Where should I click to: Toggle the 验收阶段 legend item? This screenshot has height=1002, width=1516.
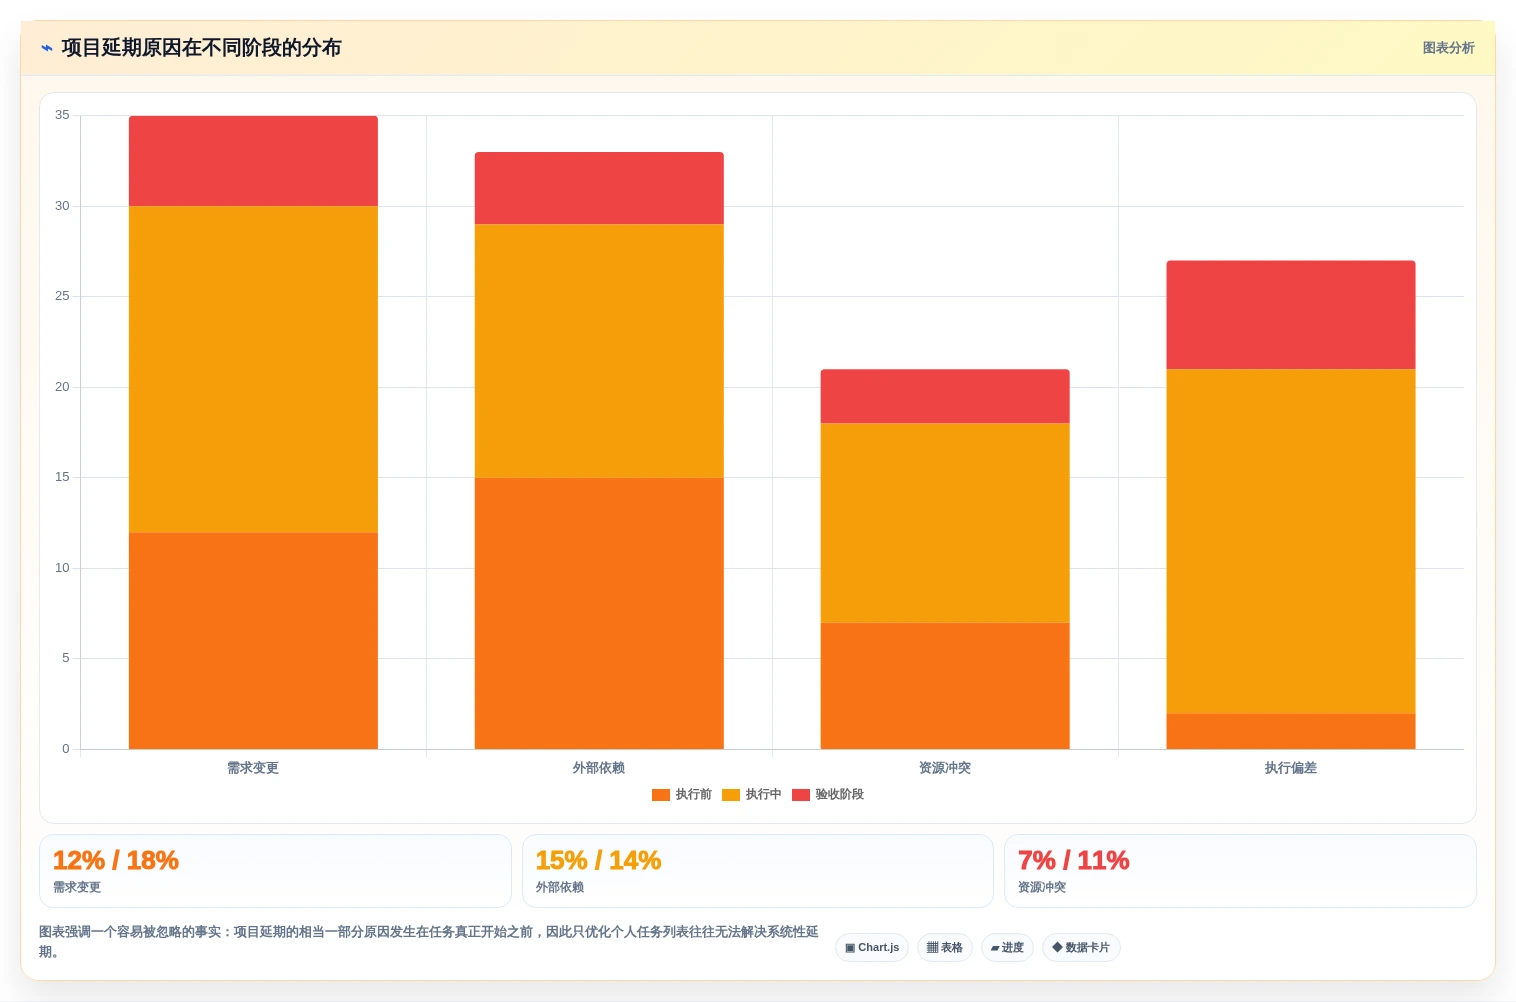828,795
